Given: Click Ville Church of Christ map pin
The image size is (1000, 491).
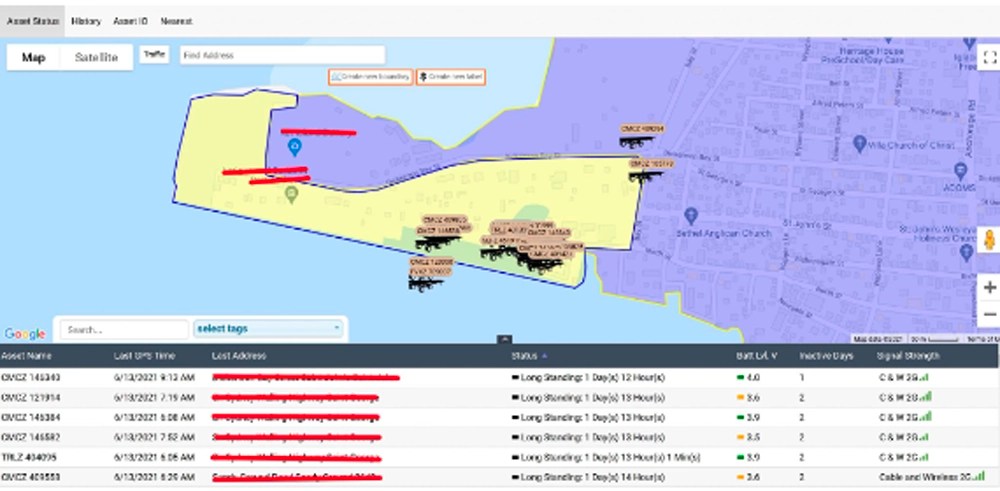Looking at the screenshot, I should point(858,143).
